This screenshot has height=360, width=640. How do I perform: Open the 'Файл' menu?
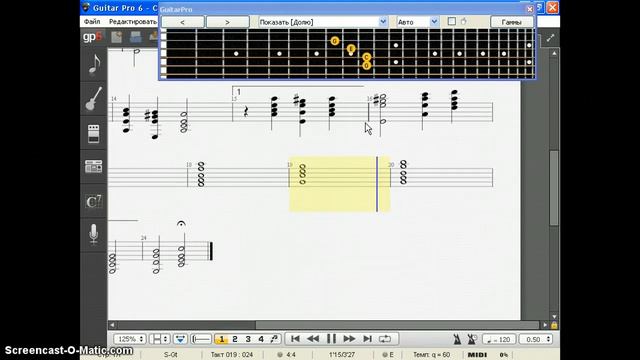(92, 21)
